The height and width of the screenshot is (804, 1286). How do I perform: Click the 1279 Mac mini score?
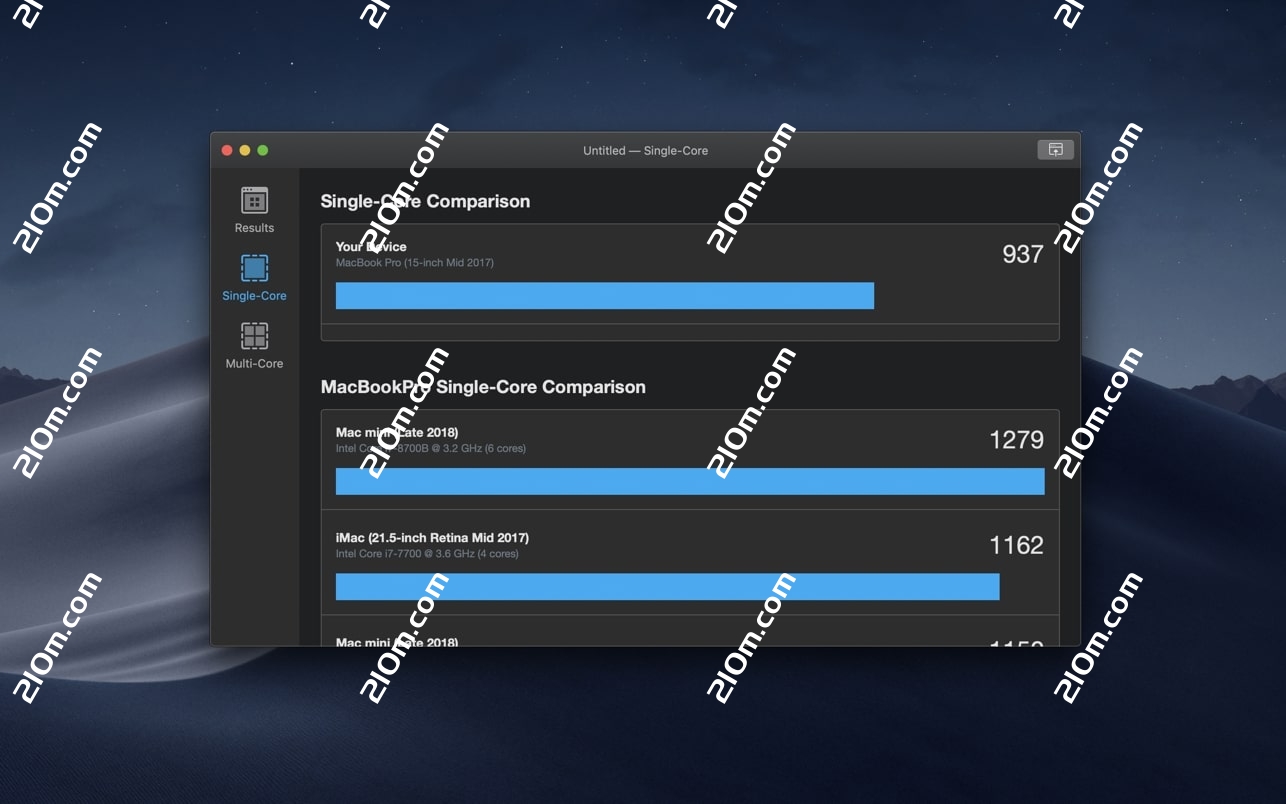click(x=1016, y=440)
